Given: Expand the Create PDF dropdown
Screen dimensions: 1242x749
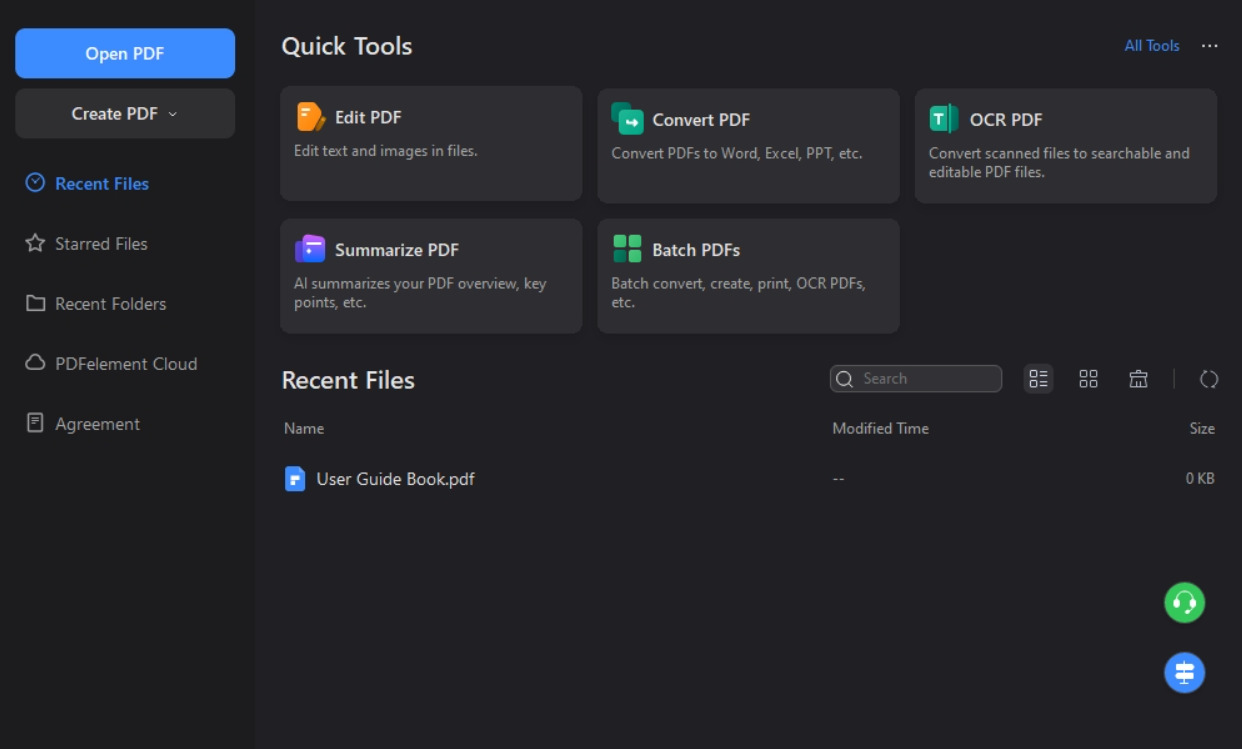Looking at the screenshot, I should click(125, 114).
